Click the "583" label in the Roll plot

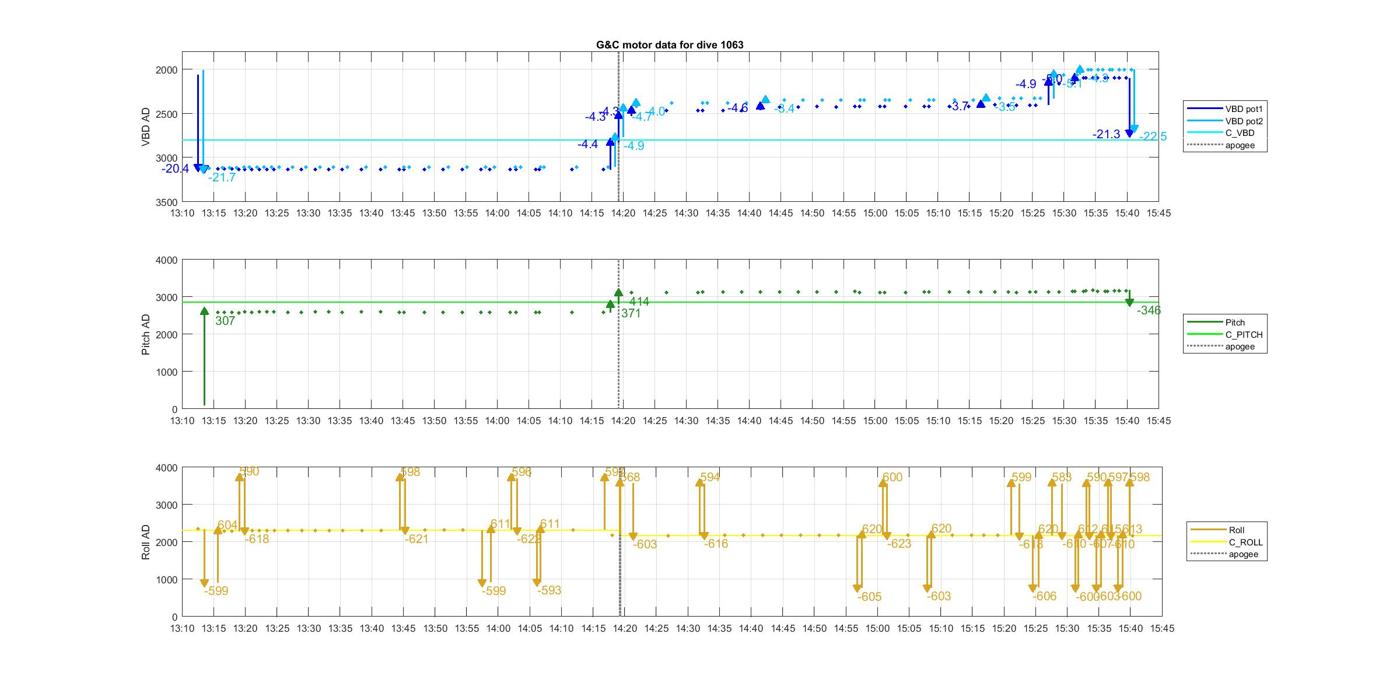point(1061,478)
